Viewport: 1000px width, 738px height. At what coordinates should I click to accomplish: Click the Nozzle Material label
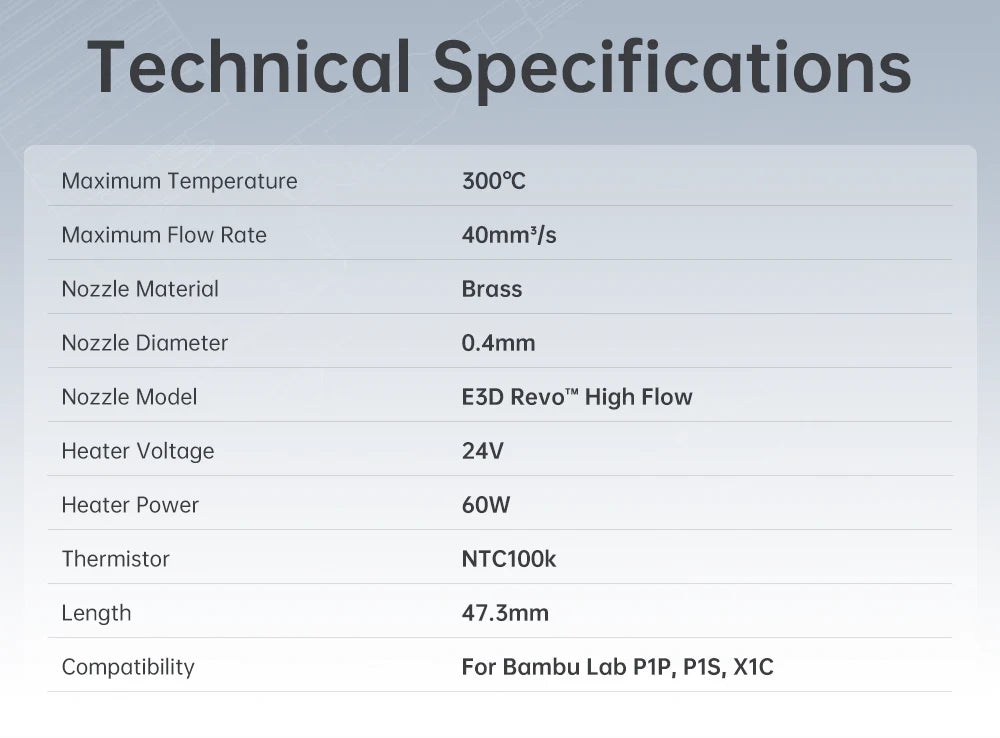(x=140, y=289)
